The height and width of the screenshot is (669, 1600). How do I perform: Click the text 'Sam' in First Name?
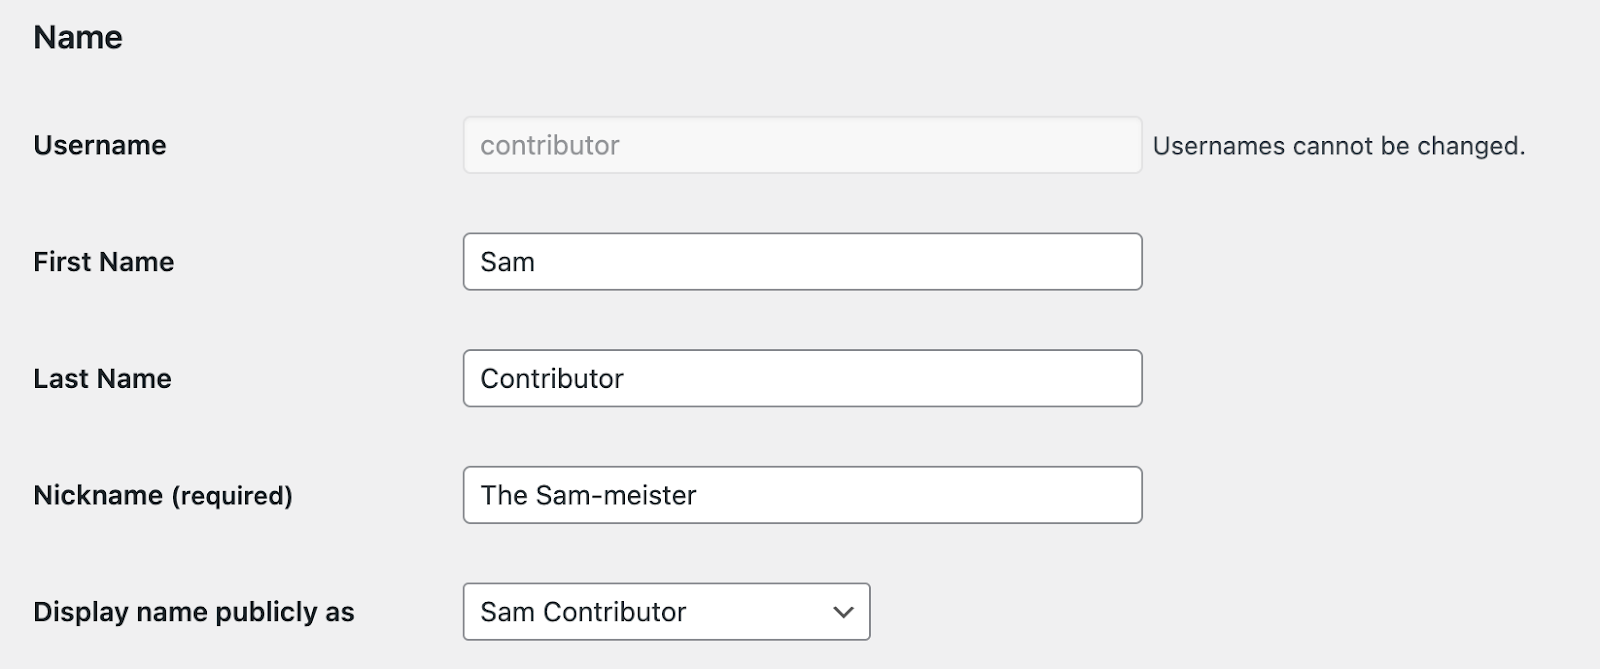(508, 262)
